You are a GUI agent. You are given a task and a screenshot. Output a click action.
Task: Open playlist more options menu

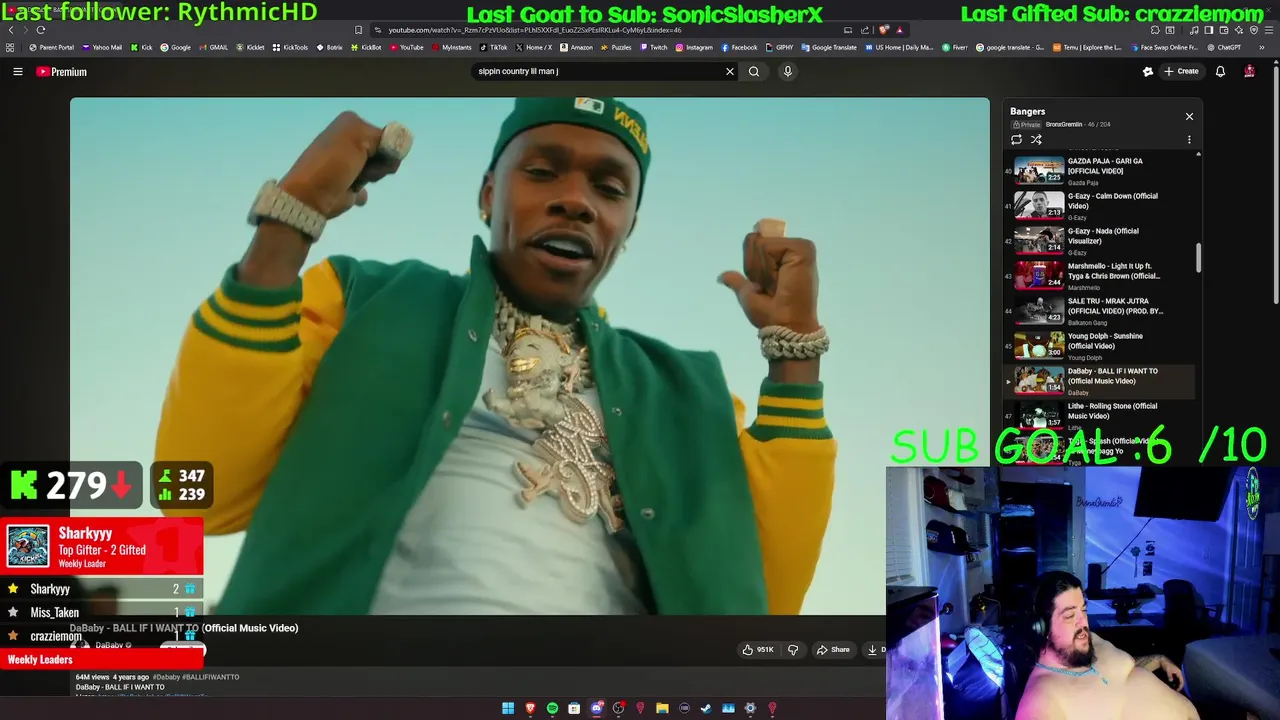1189,140
